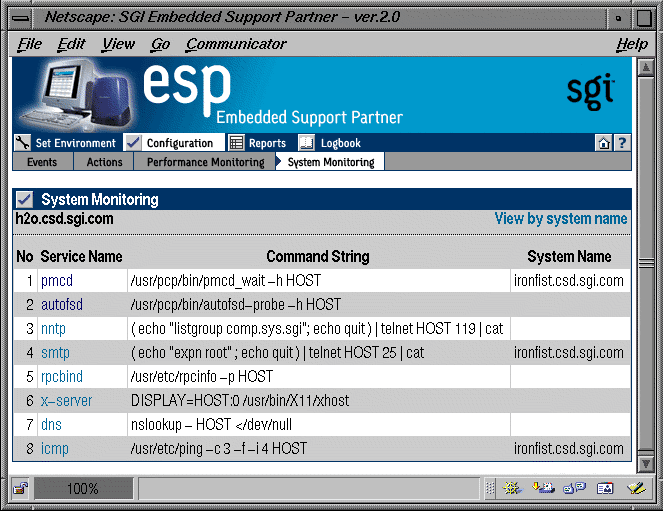Click ironfist.csd.sgi.com in smtp row
Viewport: 663px width, 511px height.
coord(569,353)
